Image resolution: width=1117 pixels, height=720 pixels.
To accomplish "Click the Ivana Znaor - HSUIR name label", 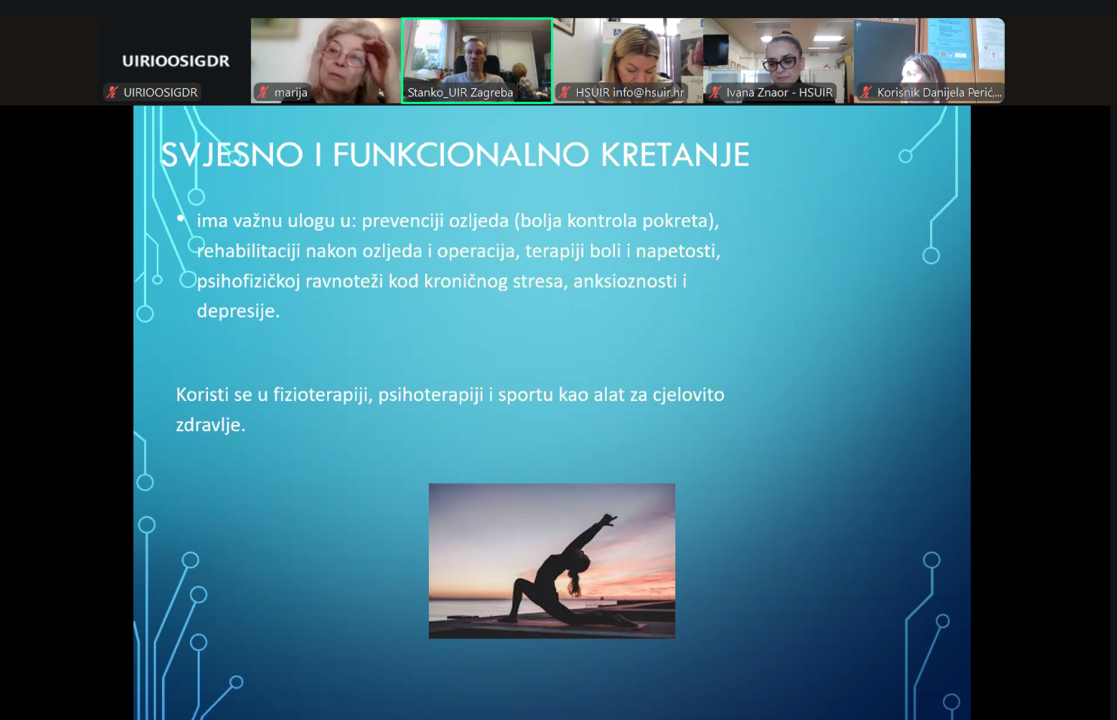I will (779, 93).
